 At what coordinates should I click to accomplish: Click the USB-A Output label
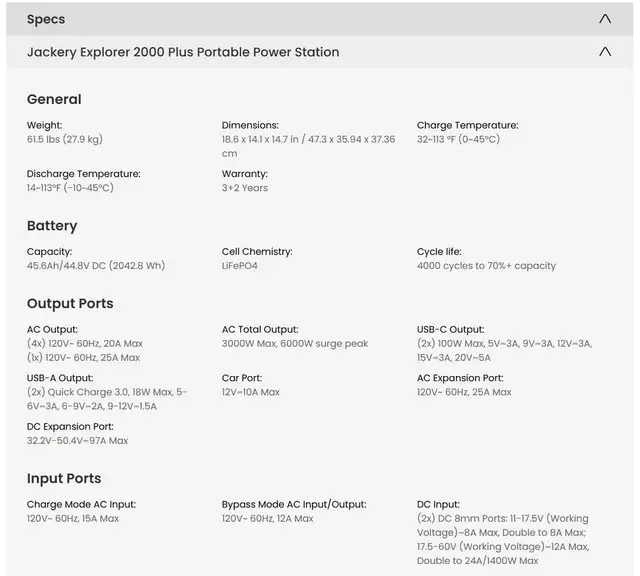click(60, 378)
